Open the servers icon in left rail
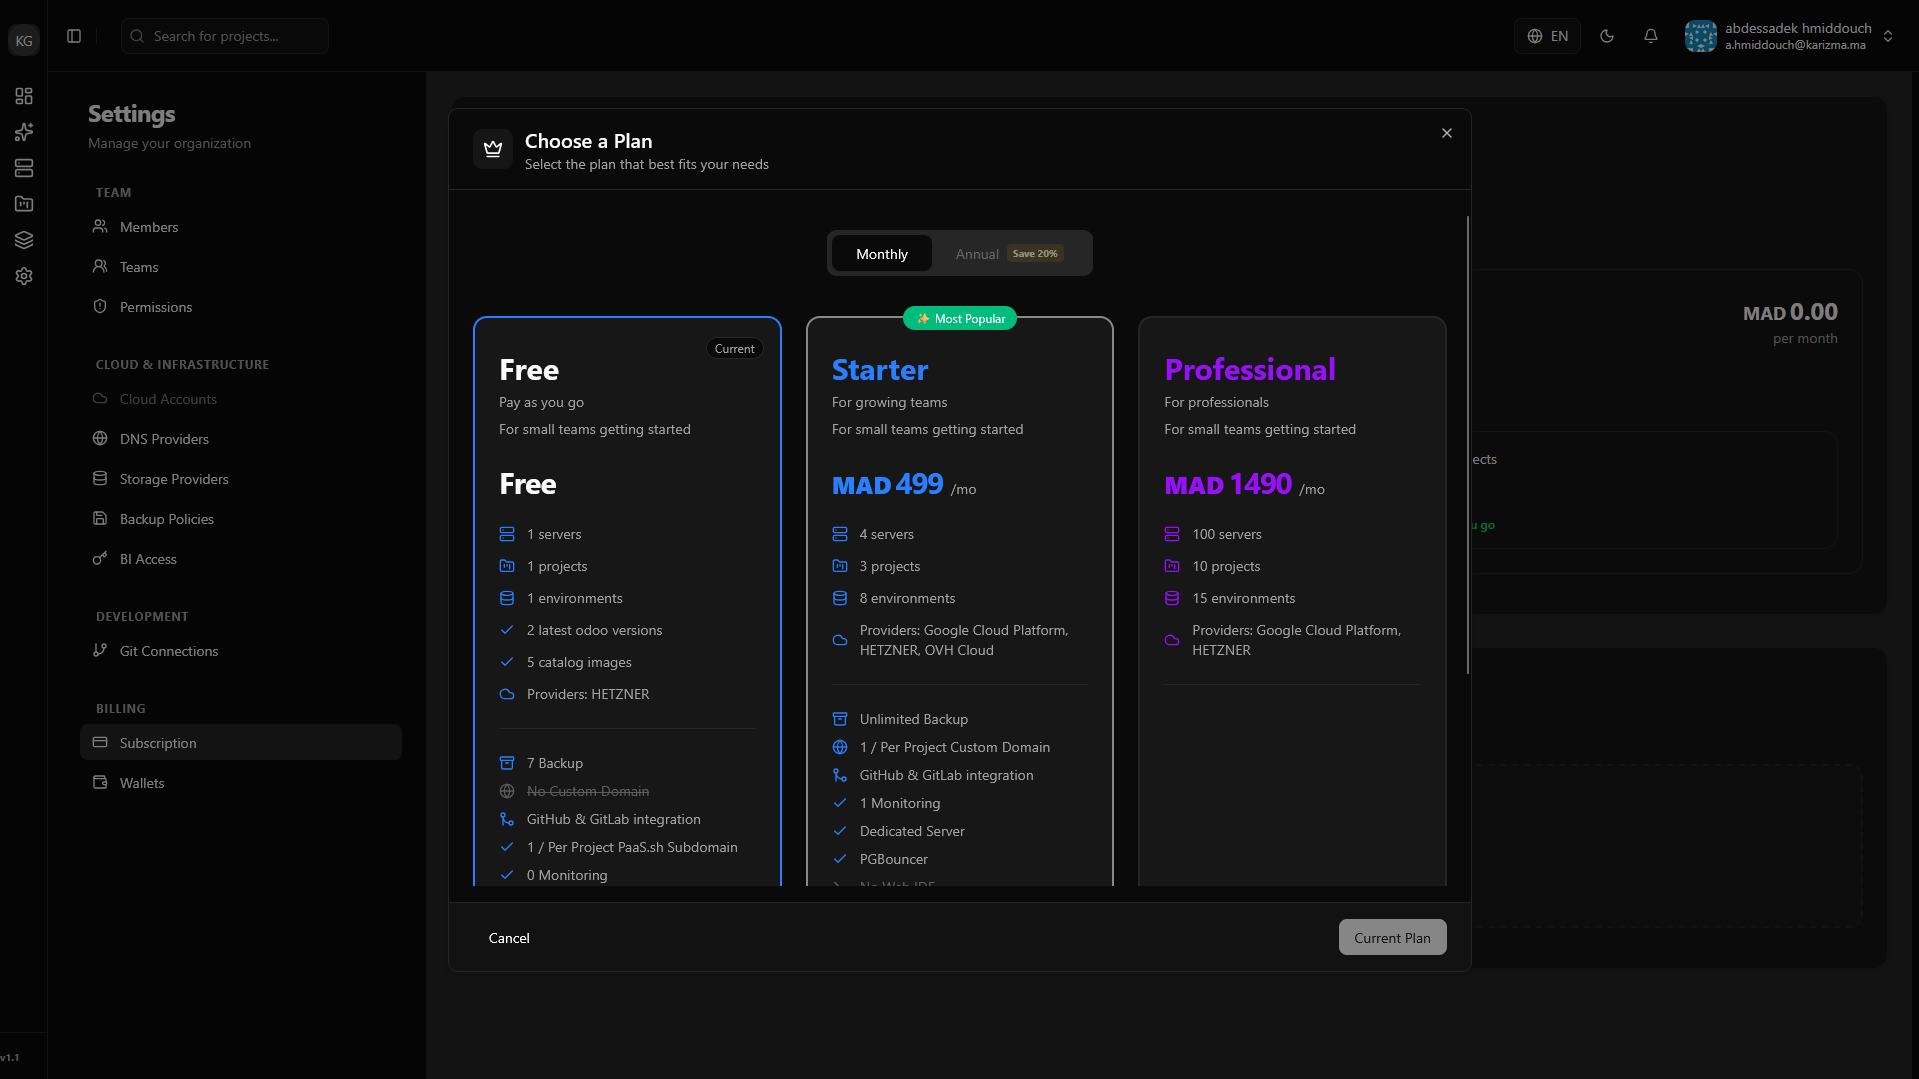Screen dimensions: 1919x1079 [24, 168]
